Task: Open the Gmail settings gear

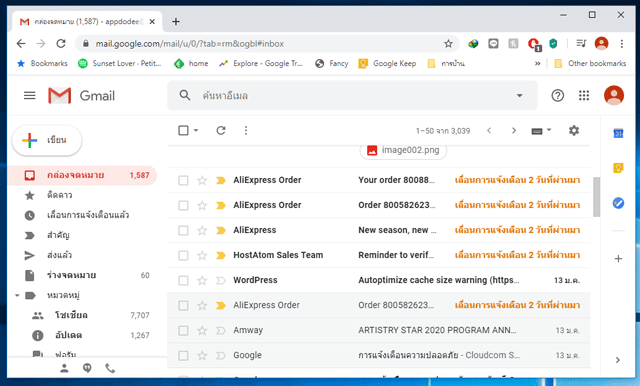Action: coord(574,131)
